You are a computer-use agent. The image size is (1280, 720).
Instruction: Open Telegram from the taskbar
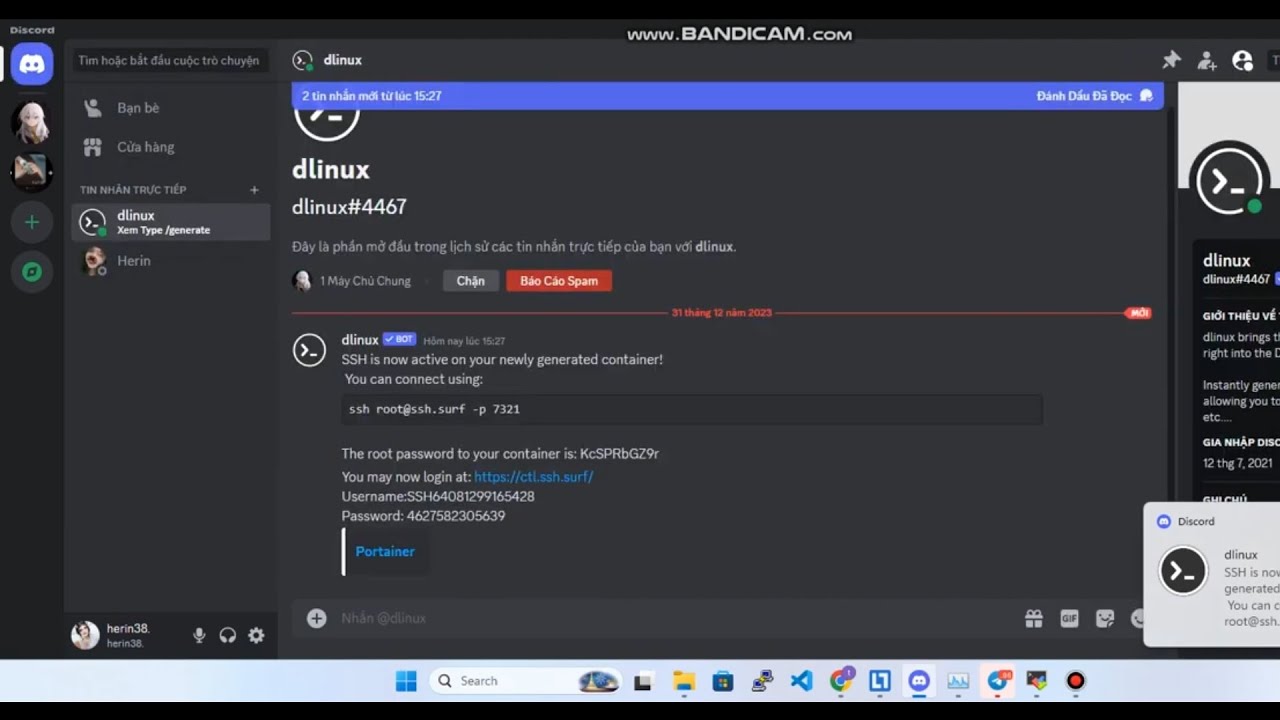pyautogui.click(x=998, y=681)
